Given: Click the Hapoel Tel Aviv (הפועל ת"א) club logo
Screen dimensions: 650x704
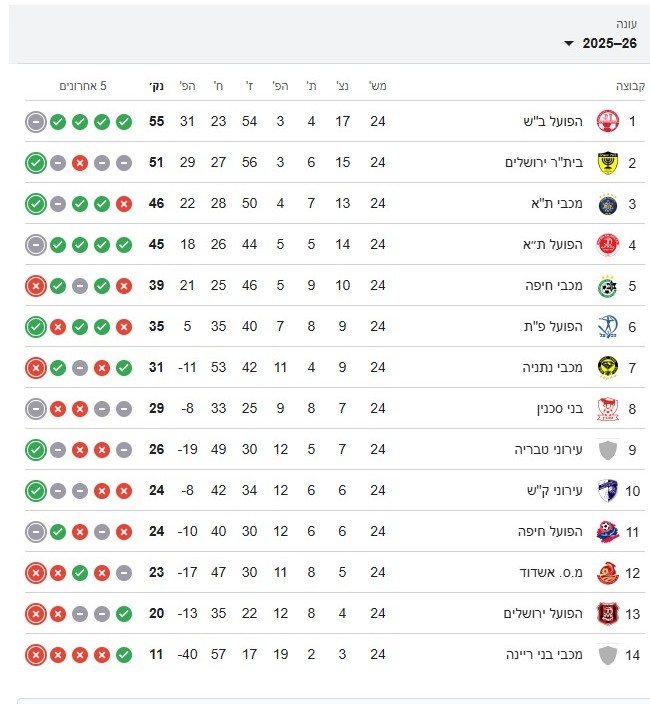Looking at the screenshot, I should (x=607, y=245).
